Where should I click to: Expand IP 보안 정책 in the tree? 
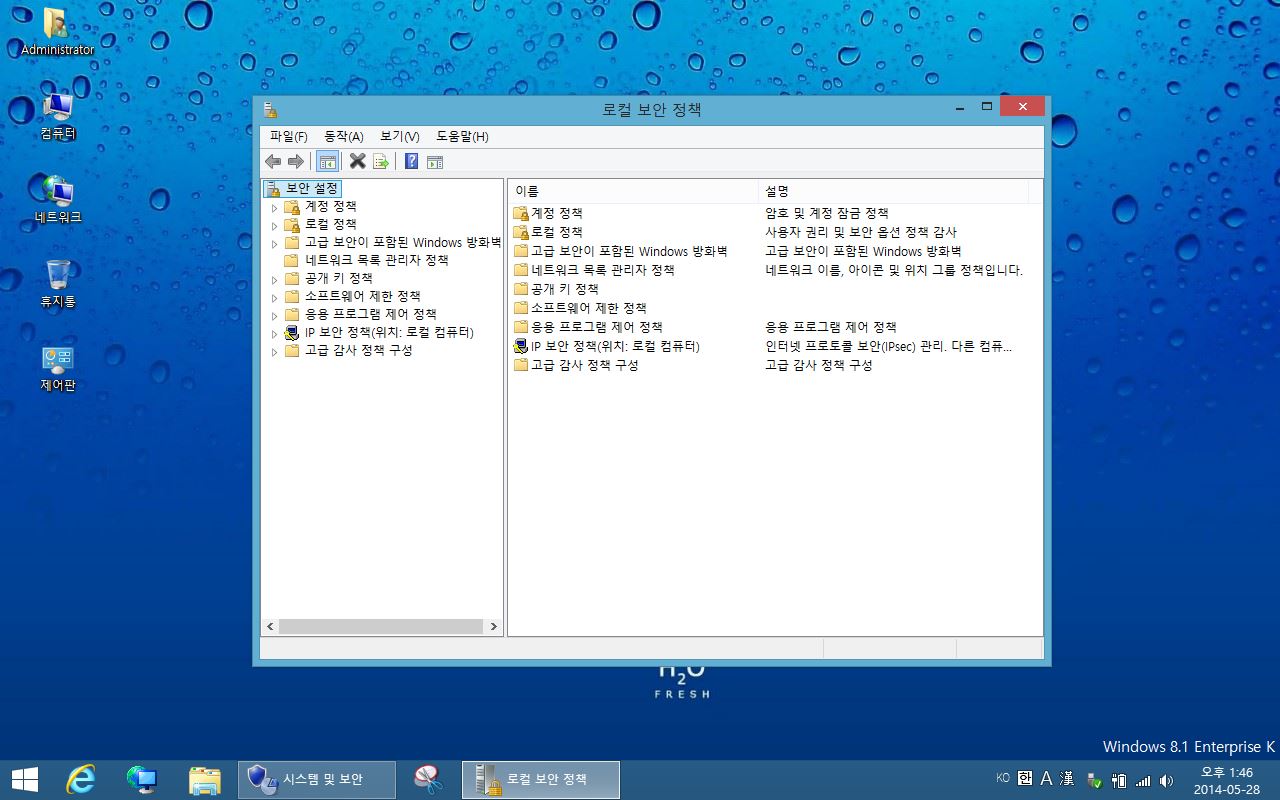click(274, 334)
